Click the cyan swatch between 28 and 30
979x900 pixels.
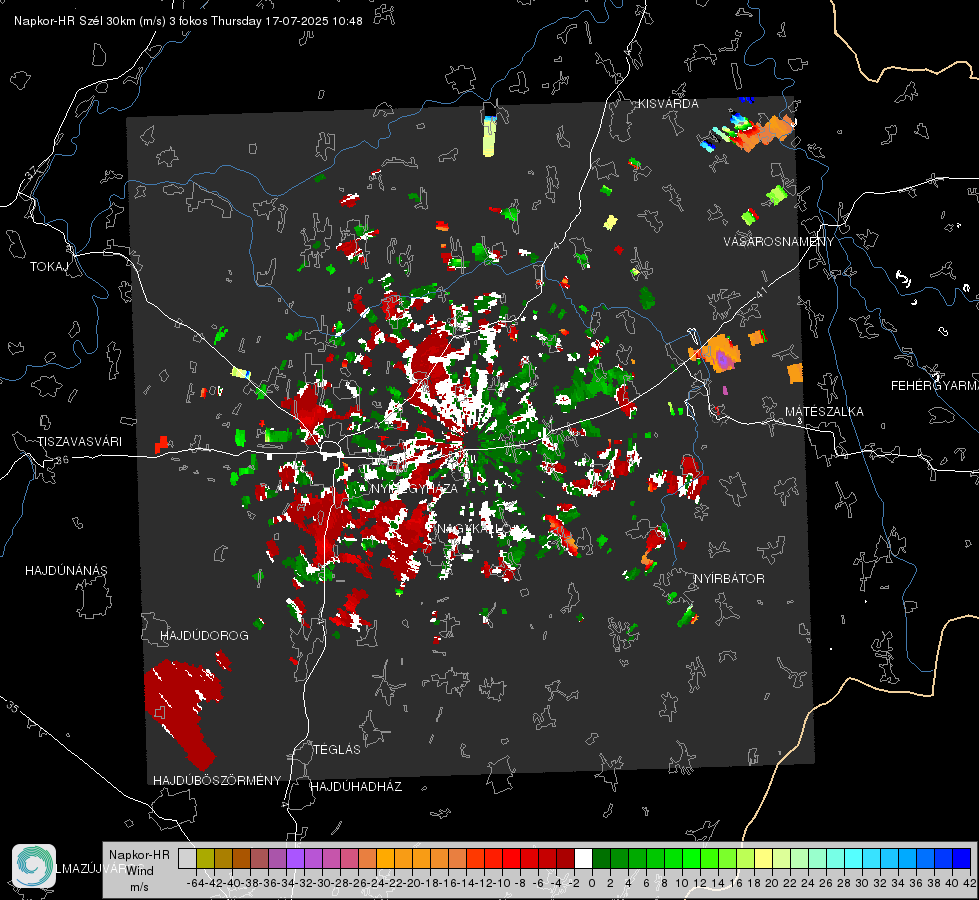click(853, 858)
